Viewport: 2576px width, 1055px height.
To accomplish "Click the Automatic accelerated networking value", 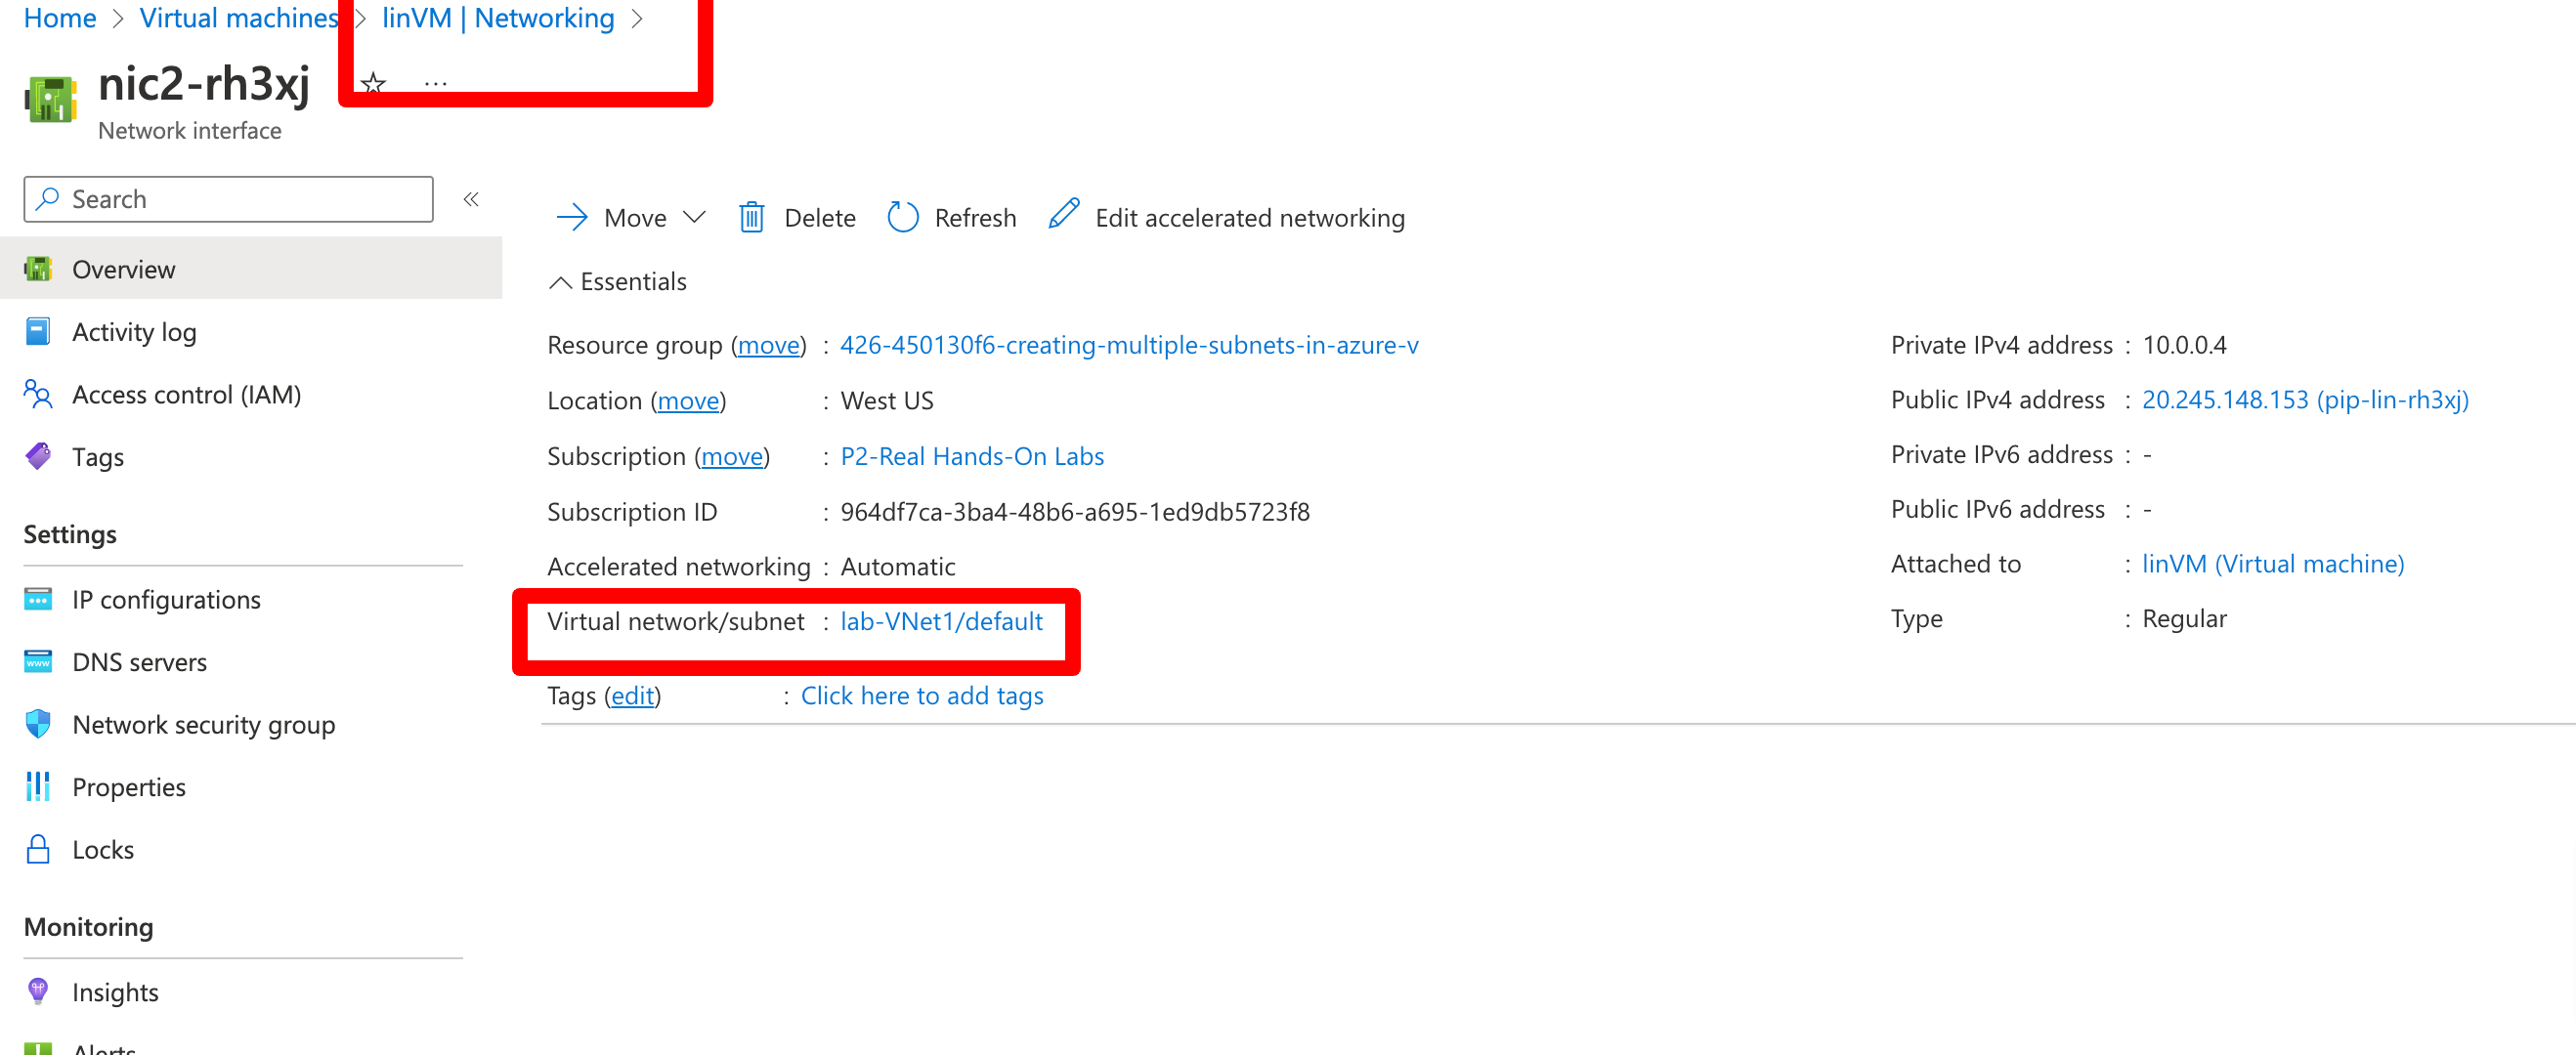I will (898, 566).
